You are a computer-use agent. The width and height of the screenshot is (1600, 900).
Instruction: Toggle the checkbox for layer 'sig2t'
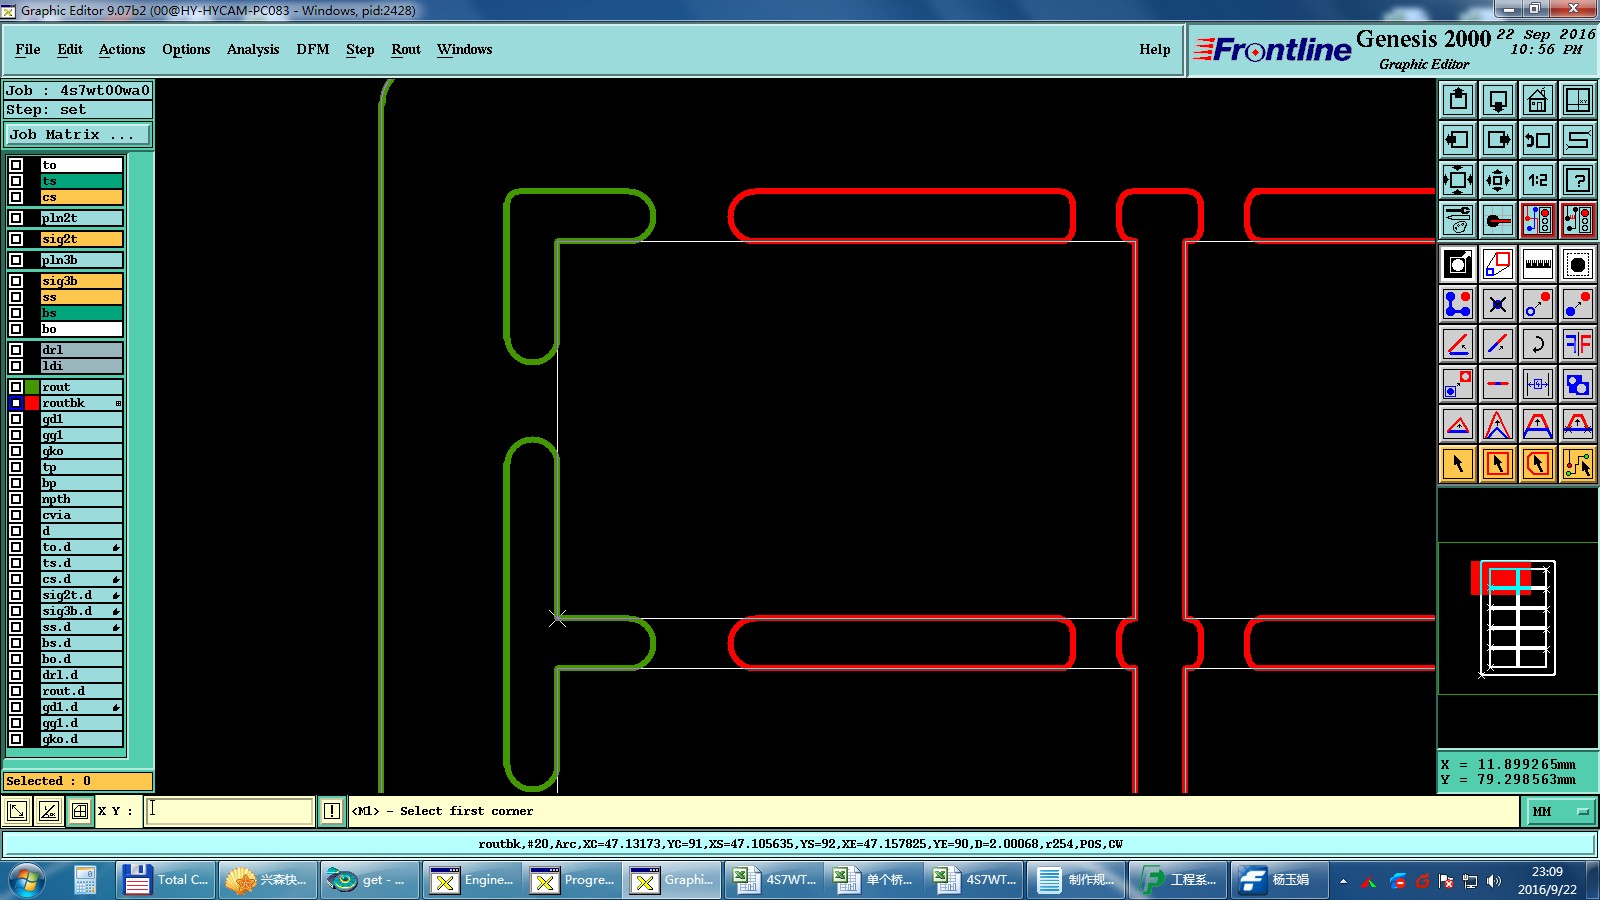point(16,239)
